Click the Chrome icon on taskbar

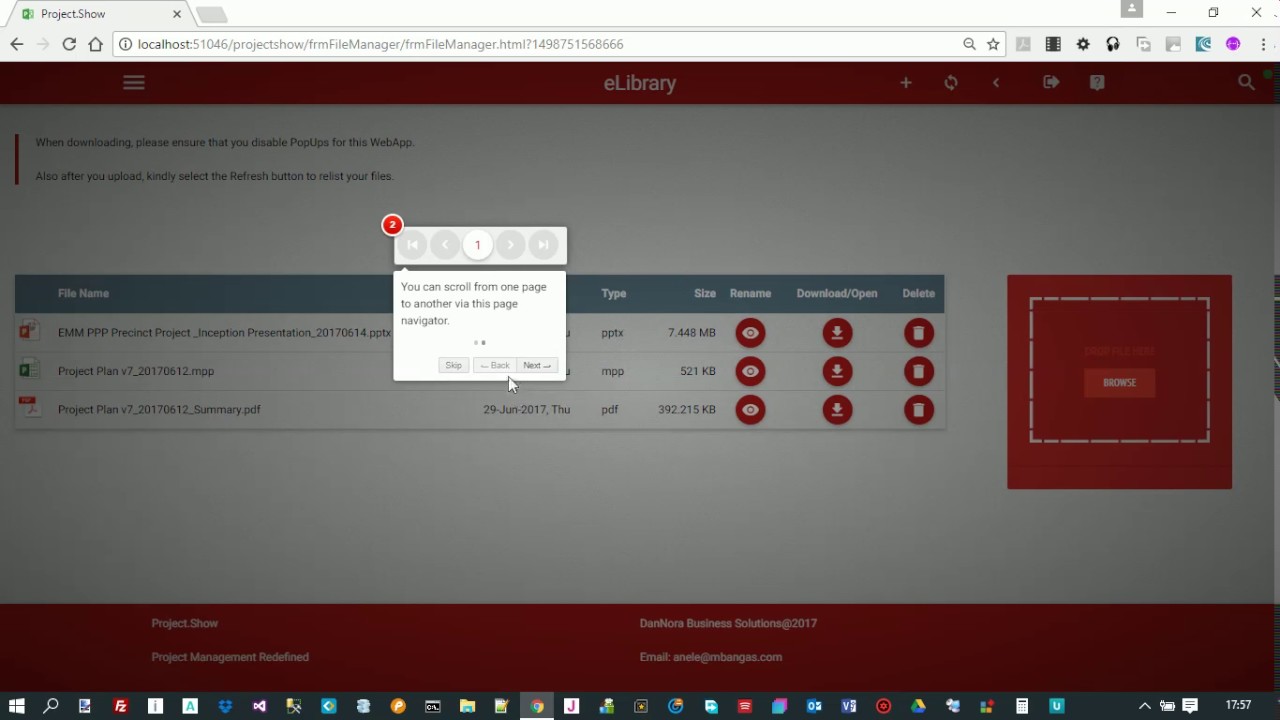point(537,706)
